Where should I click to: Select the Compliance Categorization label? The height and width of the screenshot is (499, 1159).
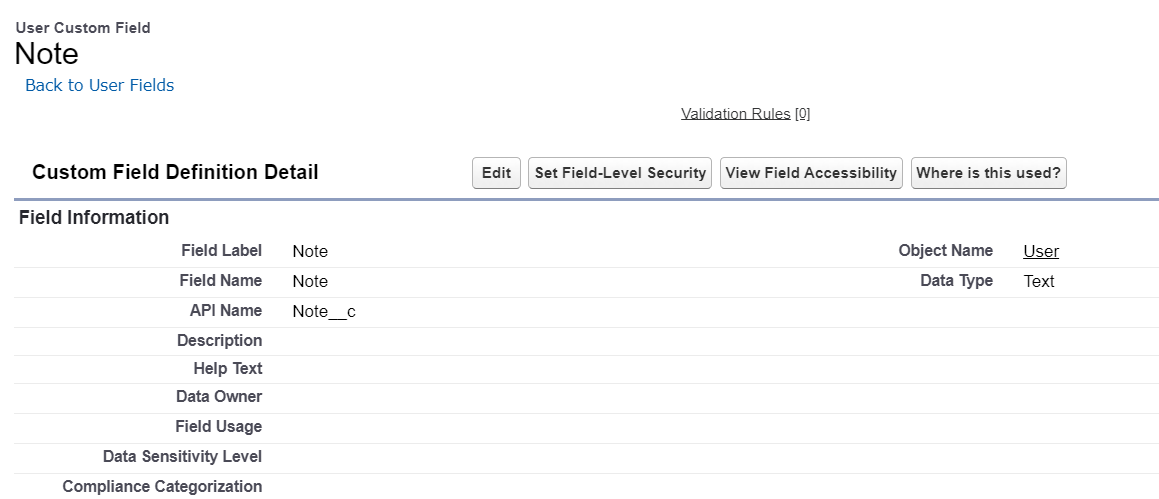(x=162, y=487)
